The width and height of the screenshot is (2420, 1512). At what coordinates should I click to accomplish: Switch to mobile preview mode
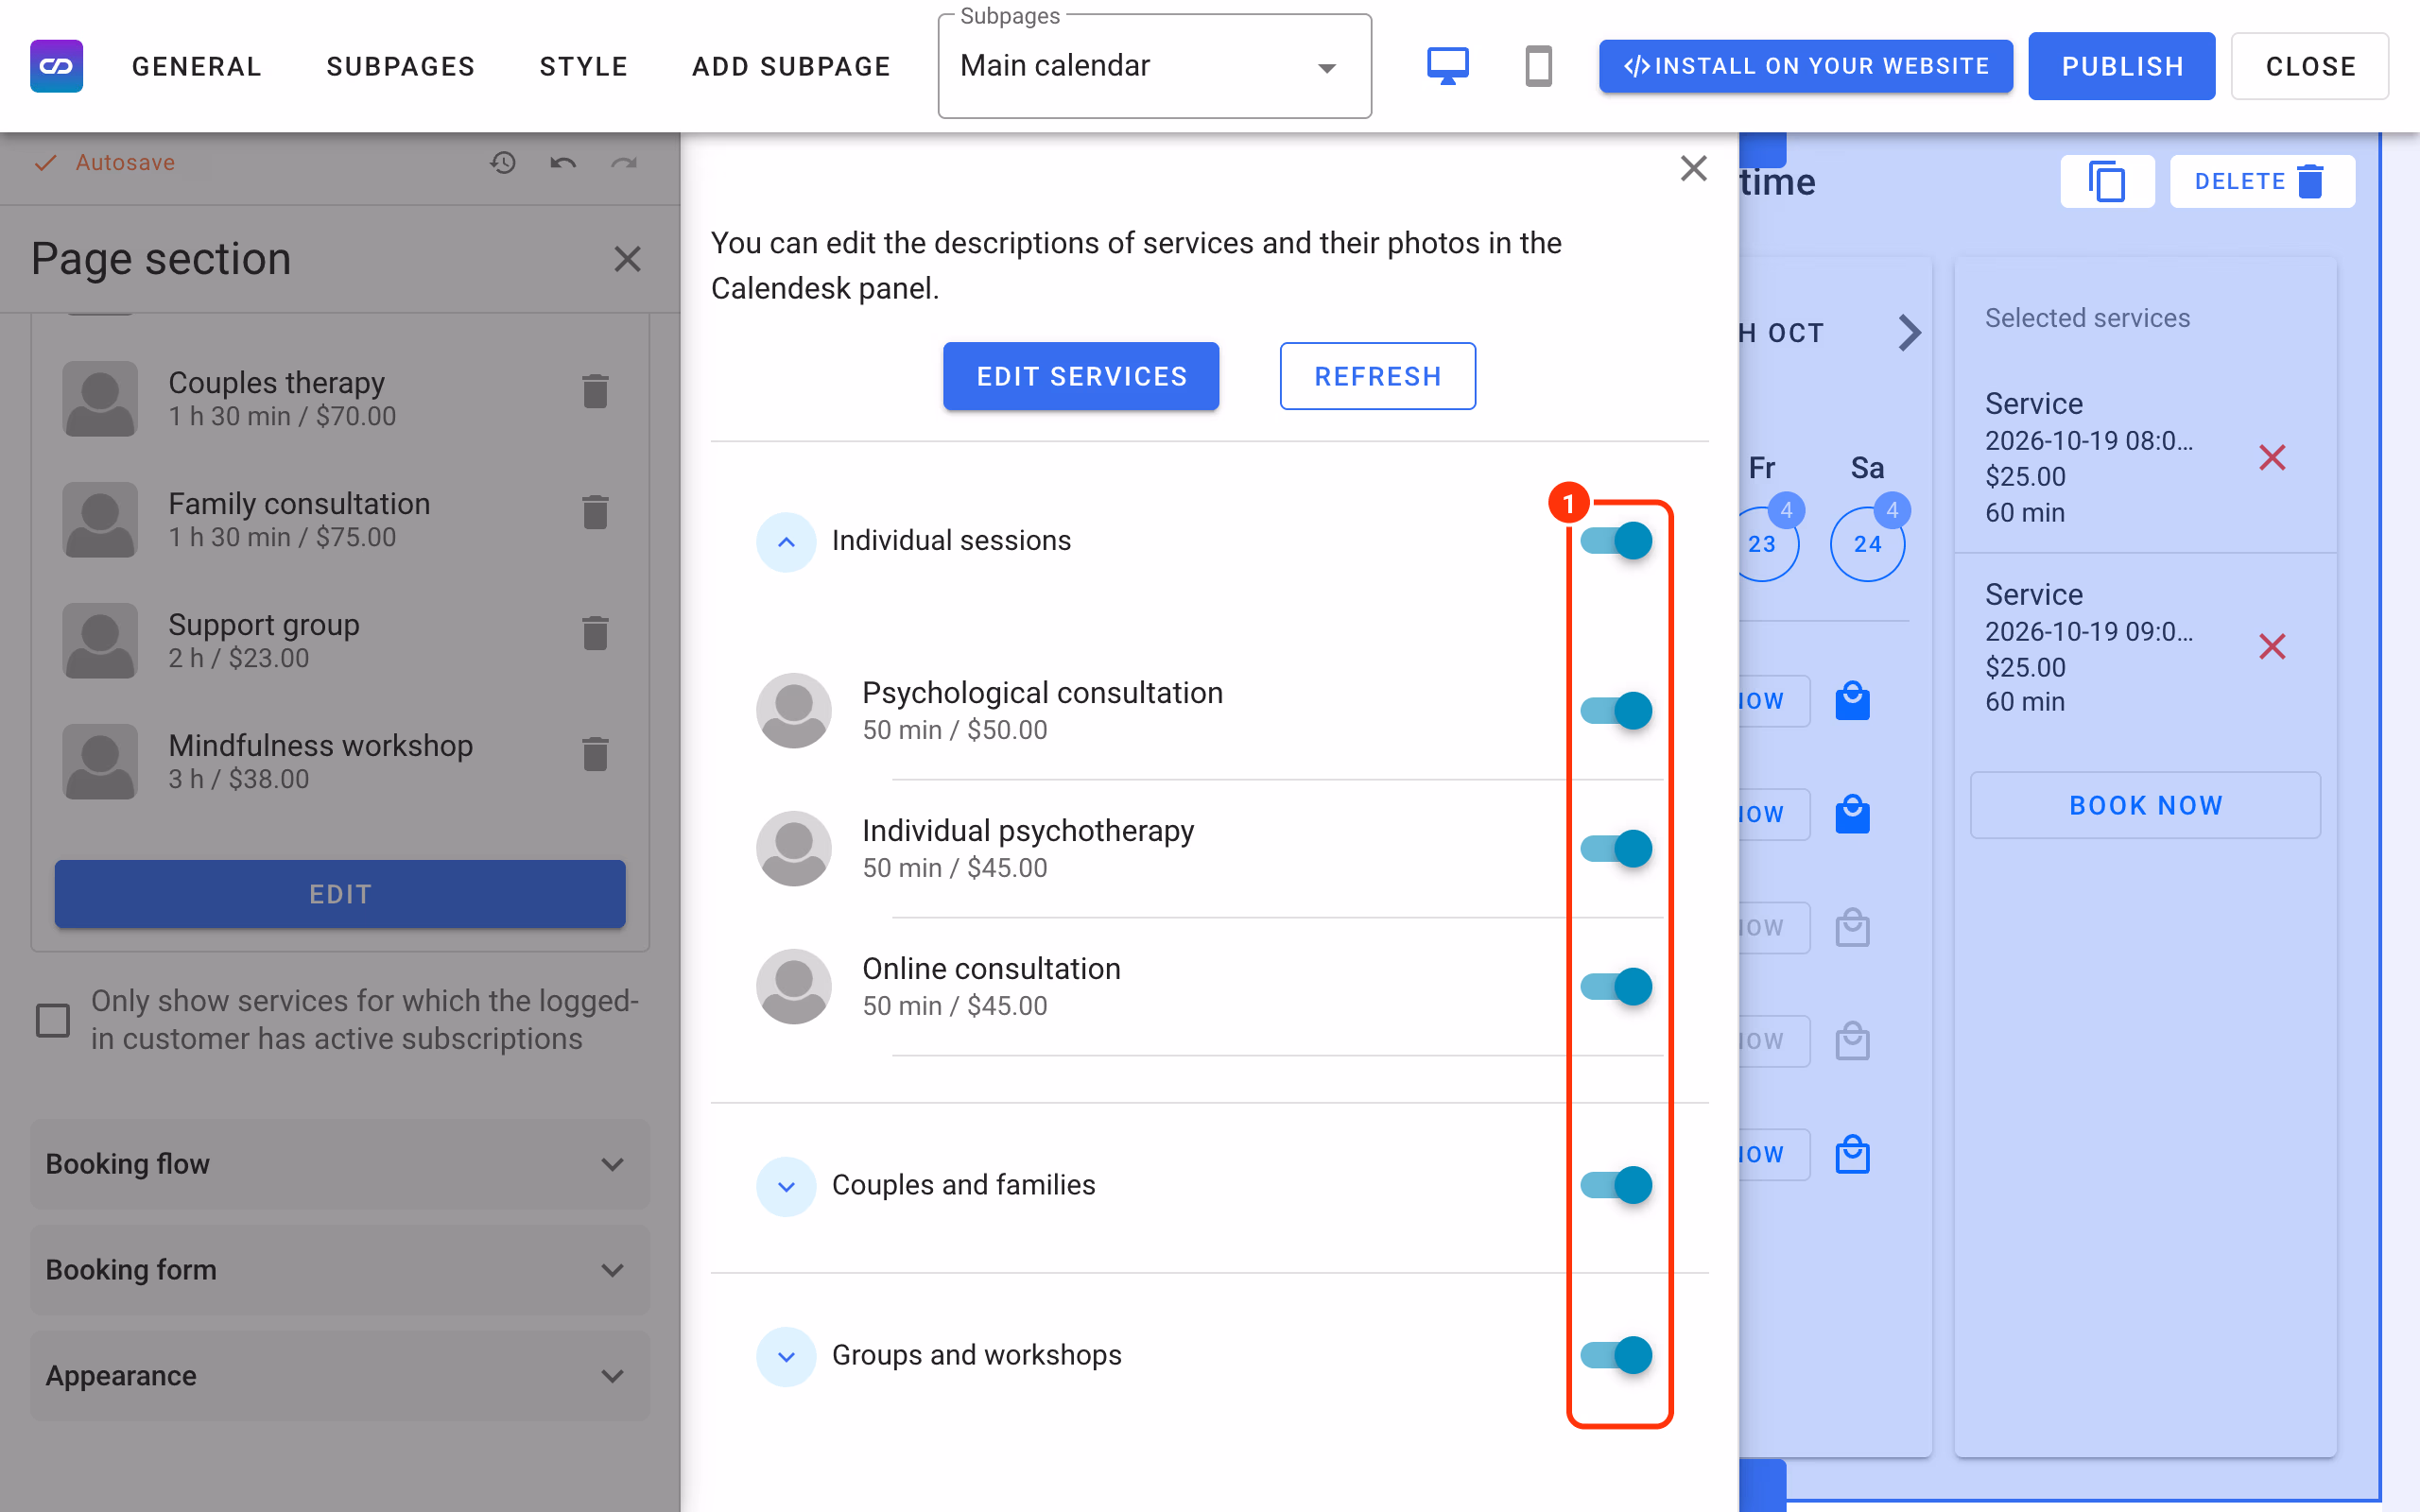pyautogui.click(x=1538, y=66)
